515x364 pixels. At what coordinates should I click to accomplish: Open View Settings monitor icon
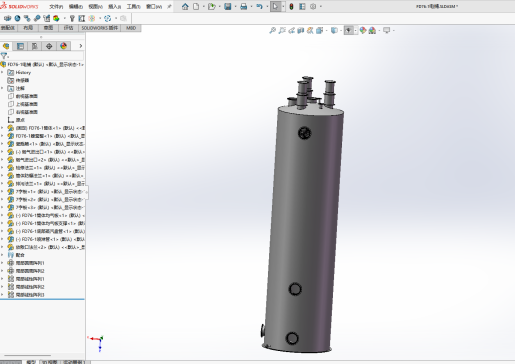(386, 31)
